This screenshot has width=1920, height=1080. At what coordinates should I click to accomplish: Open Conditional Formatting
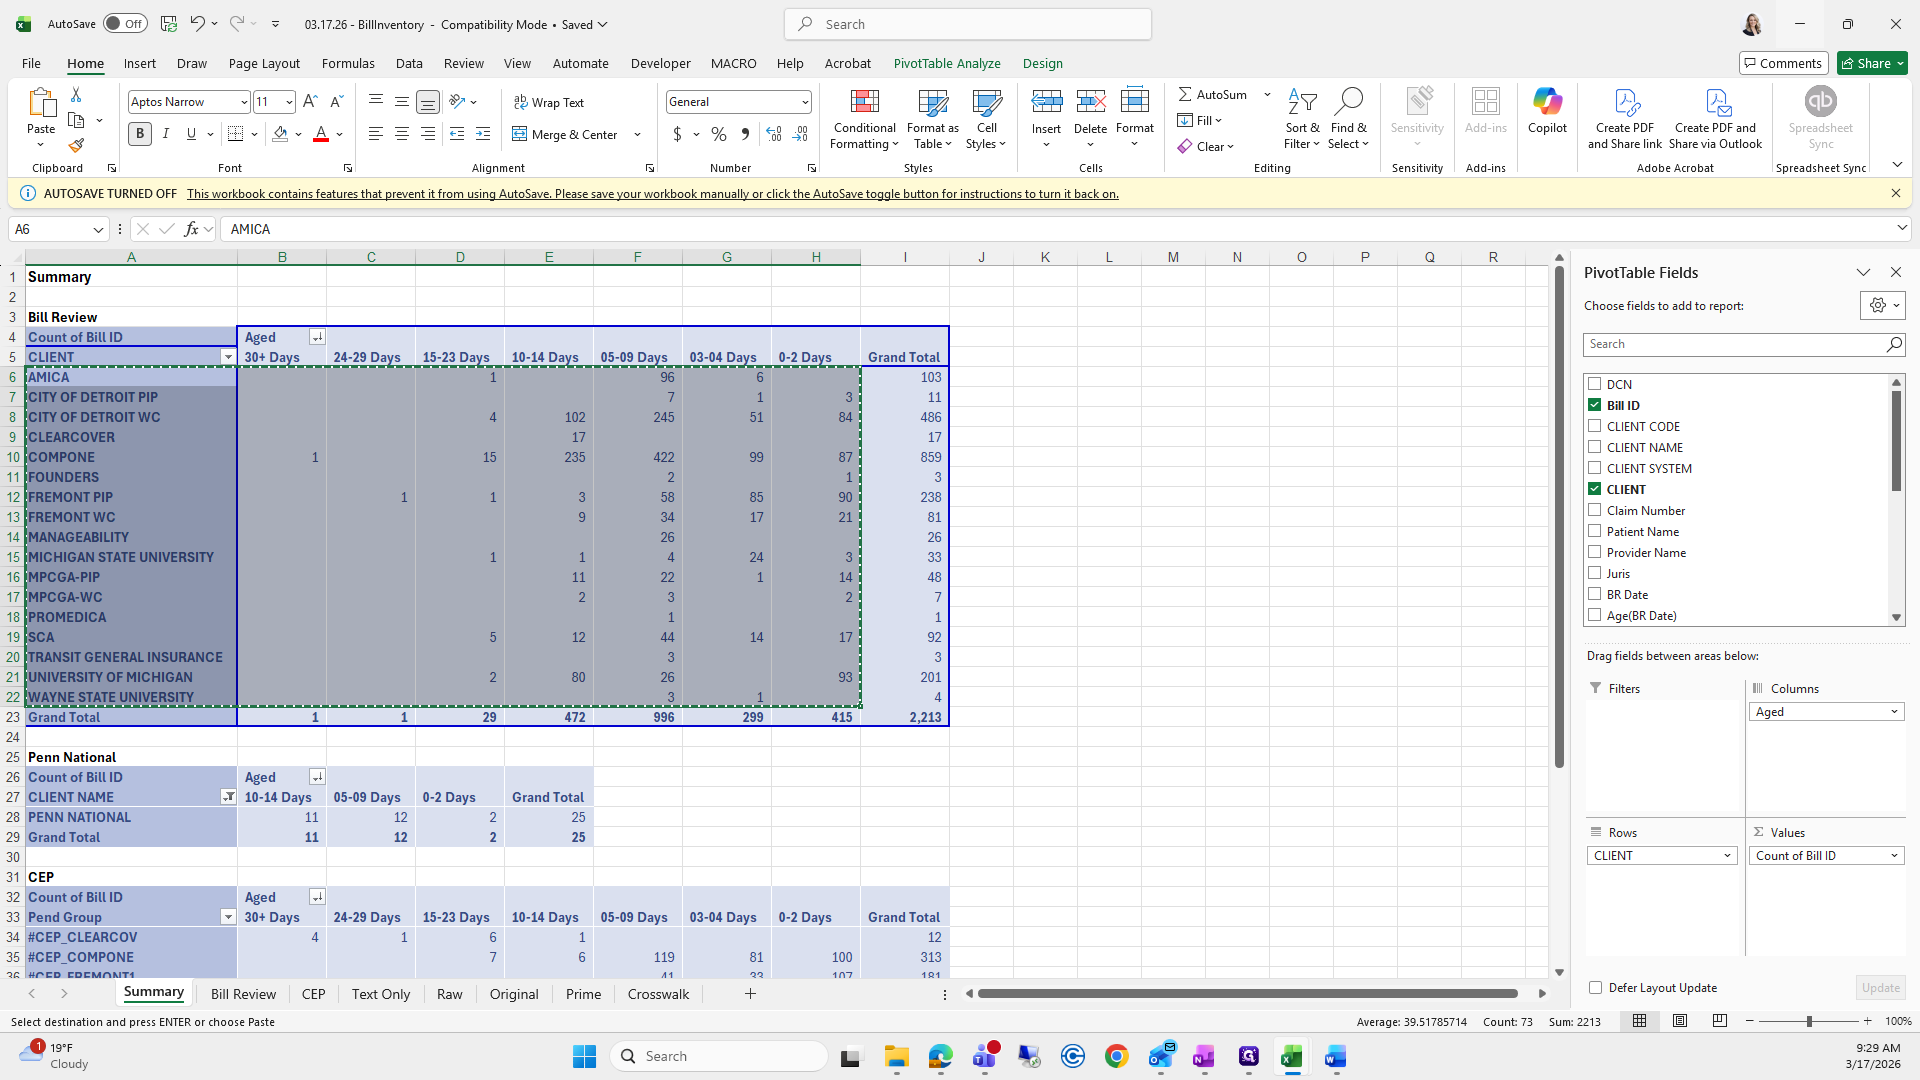(x=864, y=119)
